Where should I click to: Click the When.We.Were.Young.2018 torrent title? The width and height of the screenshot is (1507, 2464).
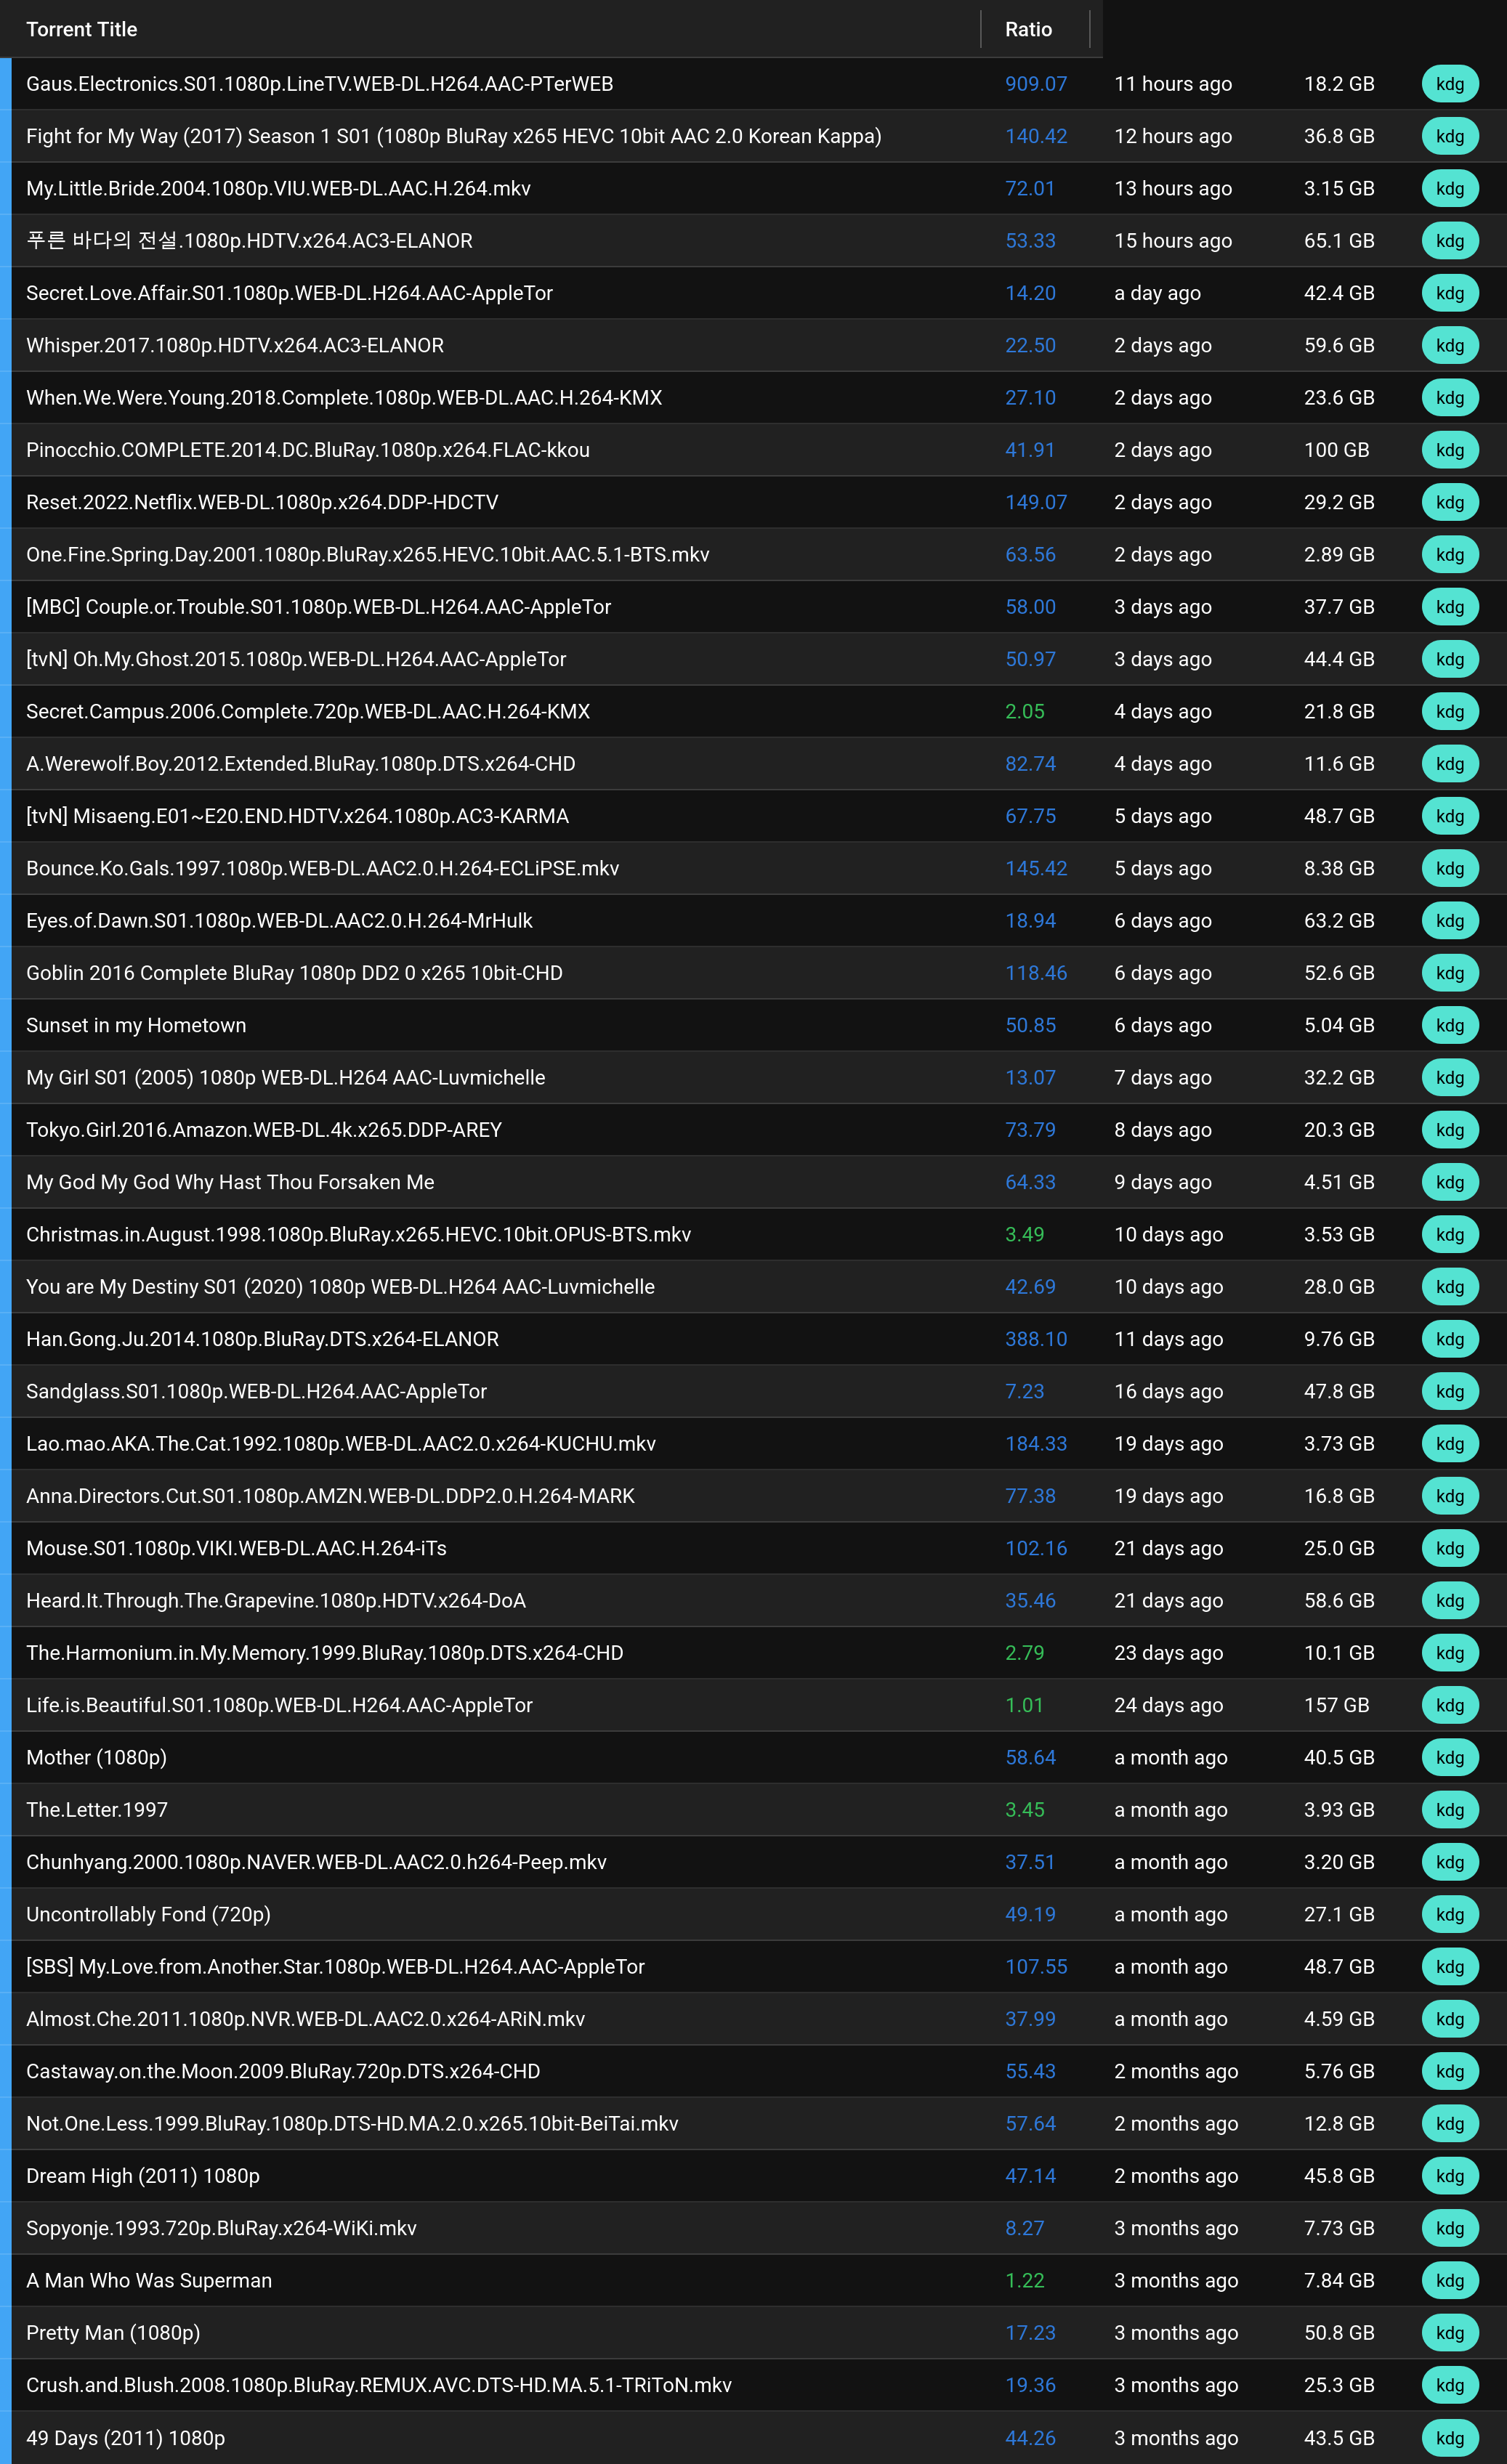[x=344, y=397]
